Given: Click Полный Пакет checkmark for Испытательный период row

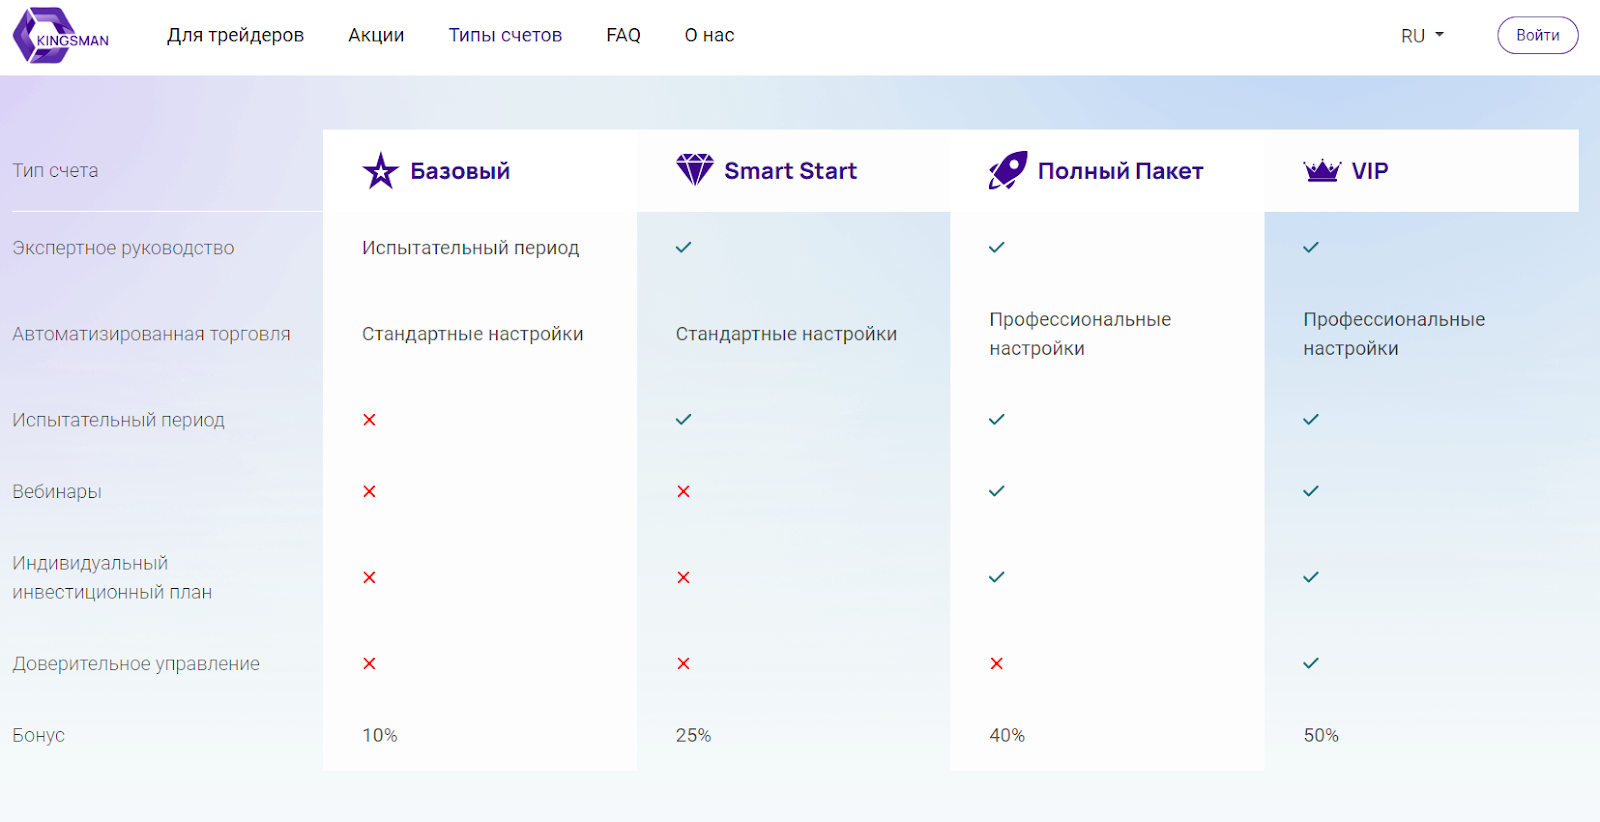Looking at the screenshot, I should pos(997,419).
